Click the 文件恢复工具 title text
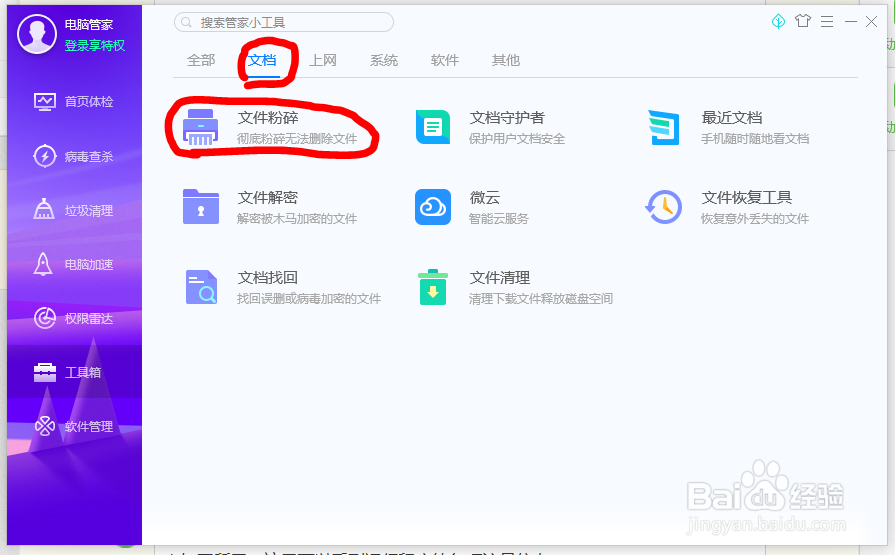The width and height of the screenshot is (895, 555). 747,198
